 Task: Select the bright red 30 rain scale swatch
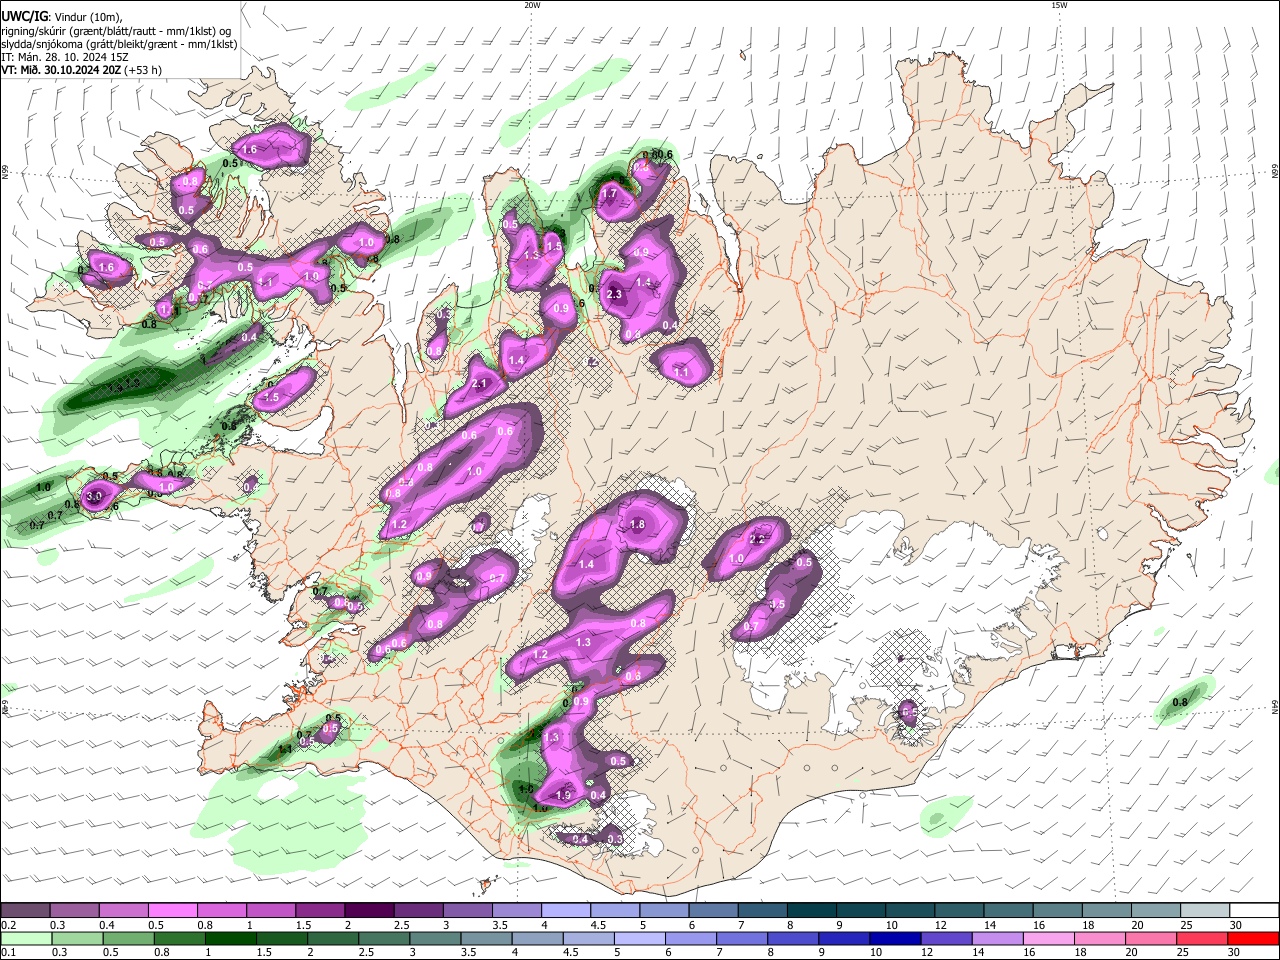(1252, 938)
